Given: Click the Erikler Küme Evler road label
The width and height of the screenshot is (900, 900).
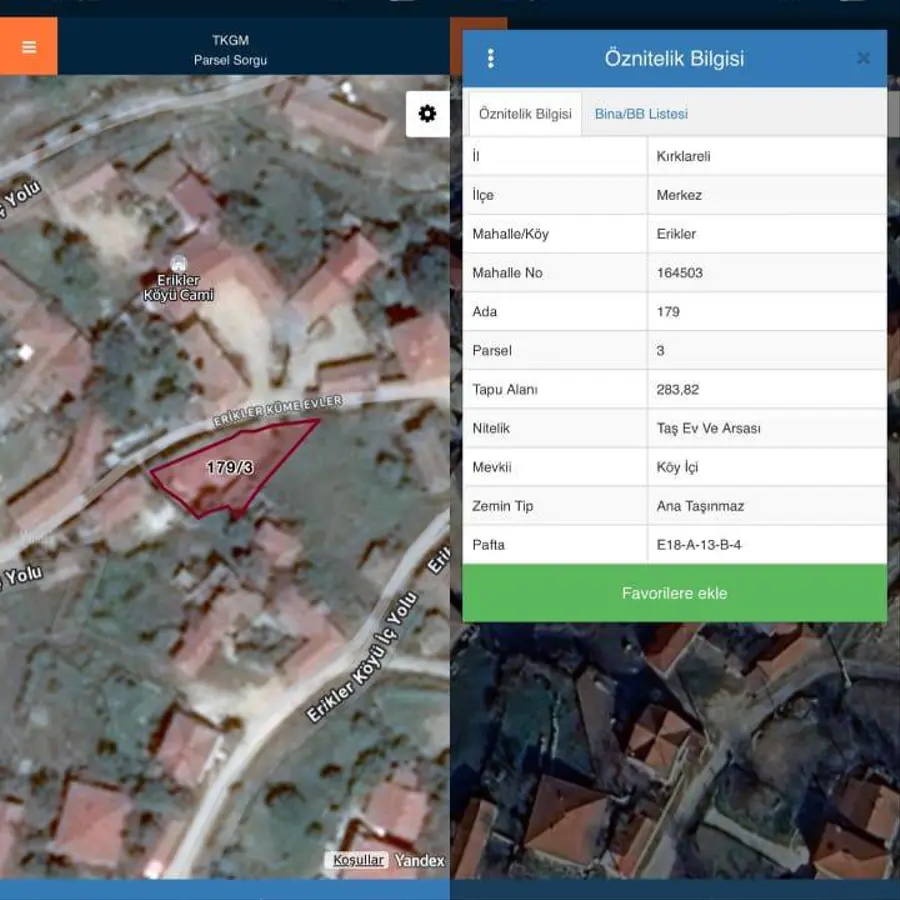Looking at the screenshot, I should coord(277,412).
